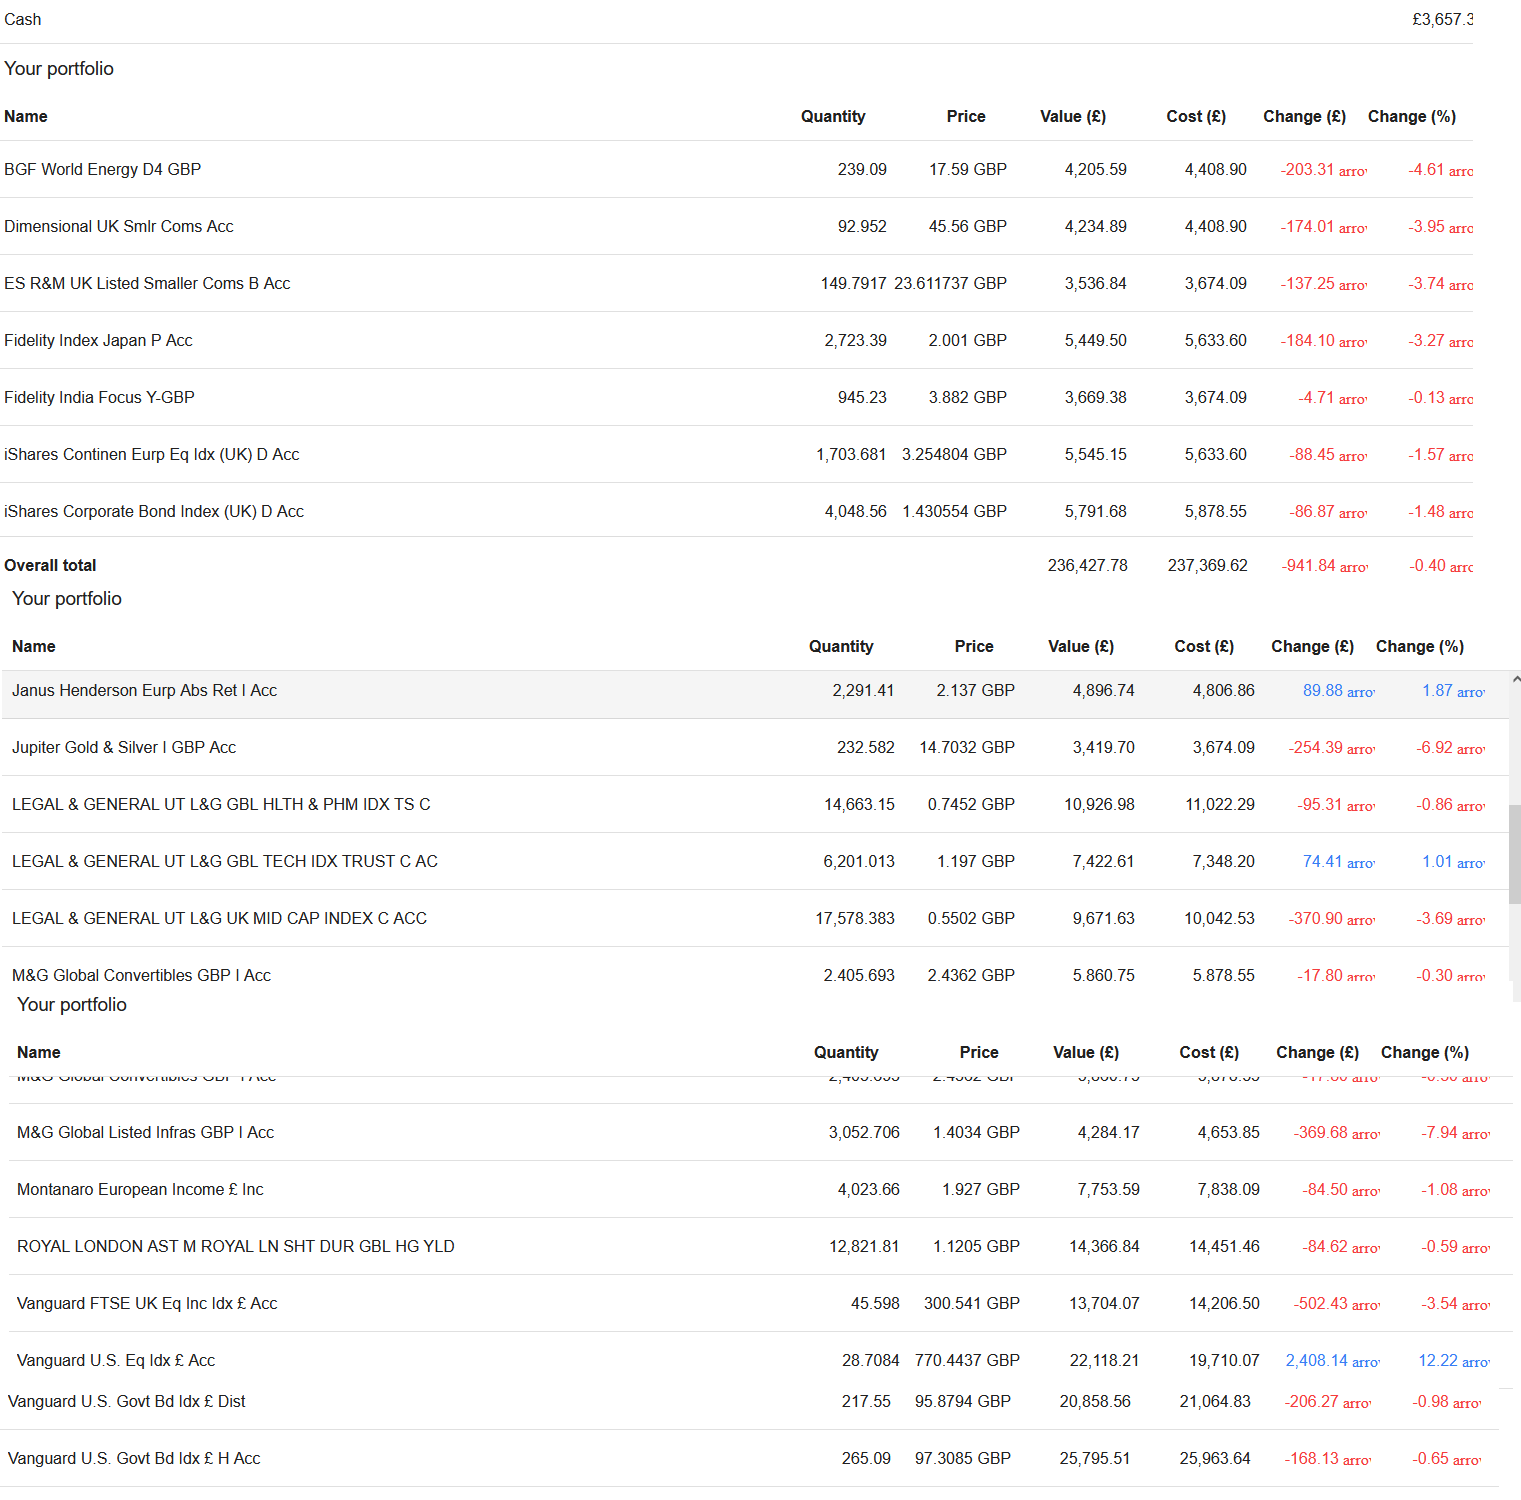This screenshot has width=1521, height=1500.
Task: Click the arrow icon next to -203.31 change
Action: click(1352, 171)
